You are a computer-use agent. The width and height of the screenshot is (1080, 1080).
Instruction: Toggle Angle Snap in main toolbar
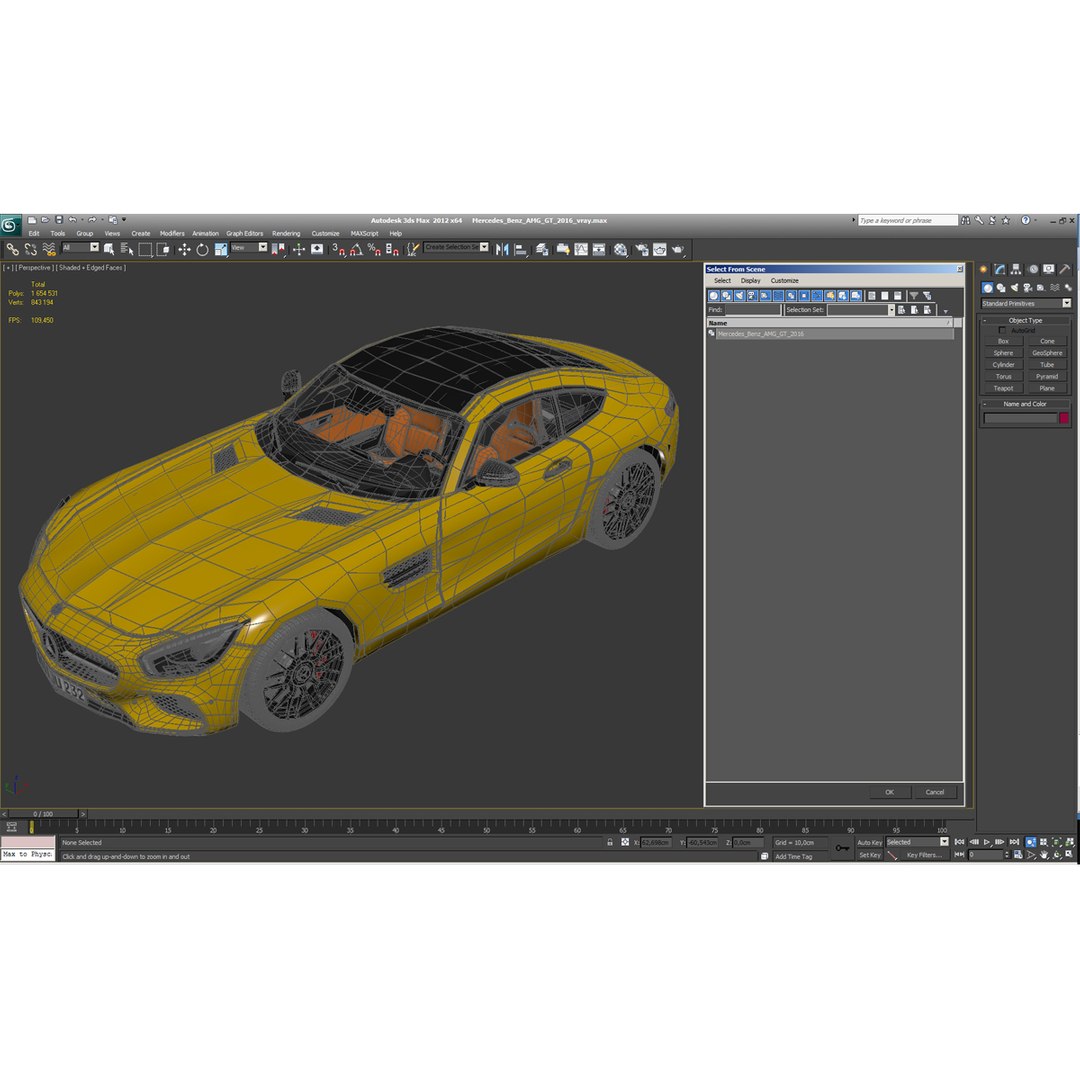[x=356, y=249]
